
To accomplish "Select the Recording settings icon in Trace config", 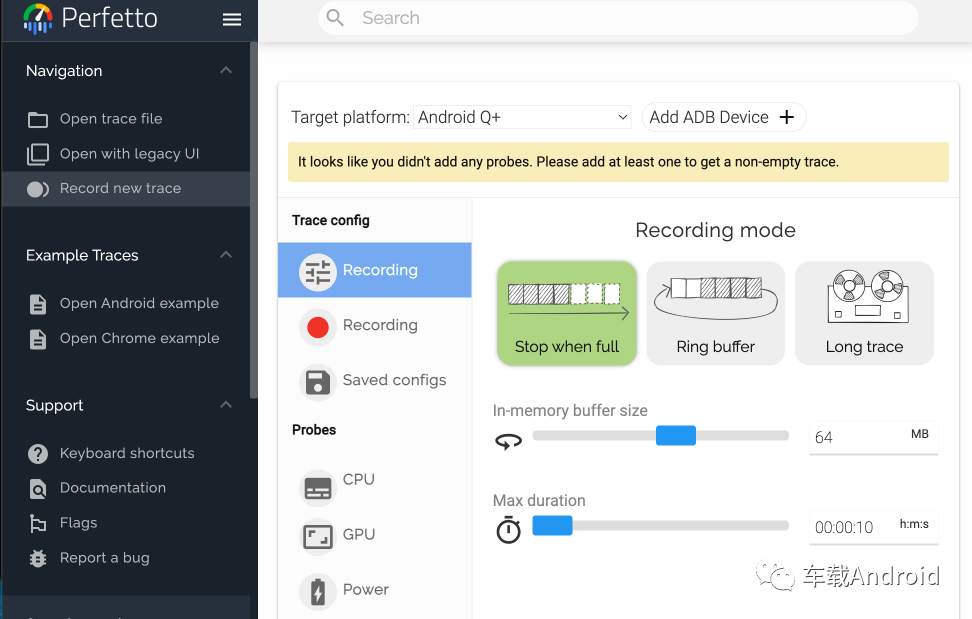I will click(x=316, y=270).
